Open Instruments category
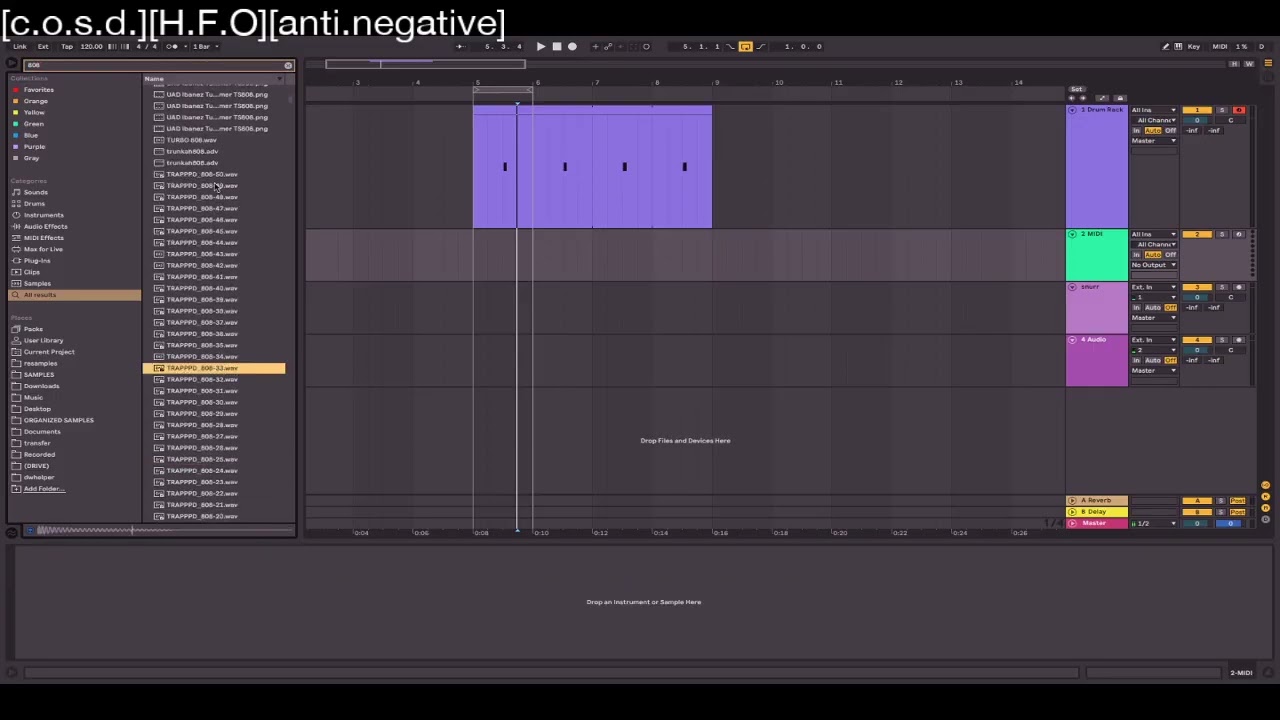1280x720 pixels. coord(43,215)
